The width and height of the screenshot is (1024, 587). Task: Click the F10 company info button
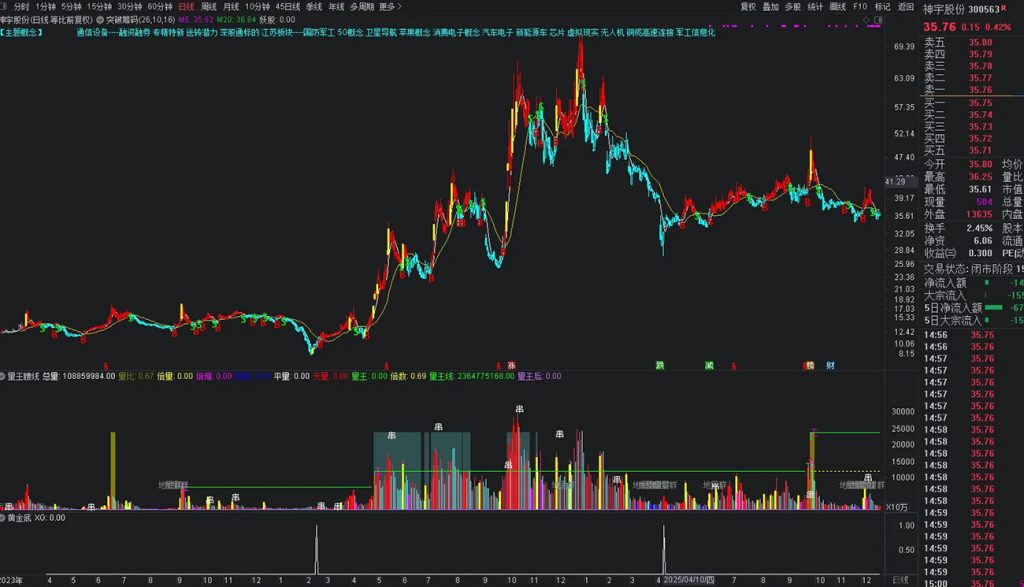tap(860, 7)
